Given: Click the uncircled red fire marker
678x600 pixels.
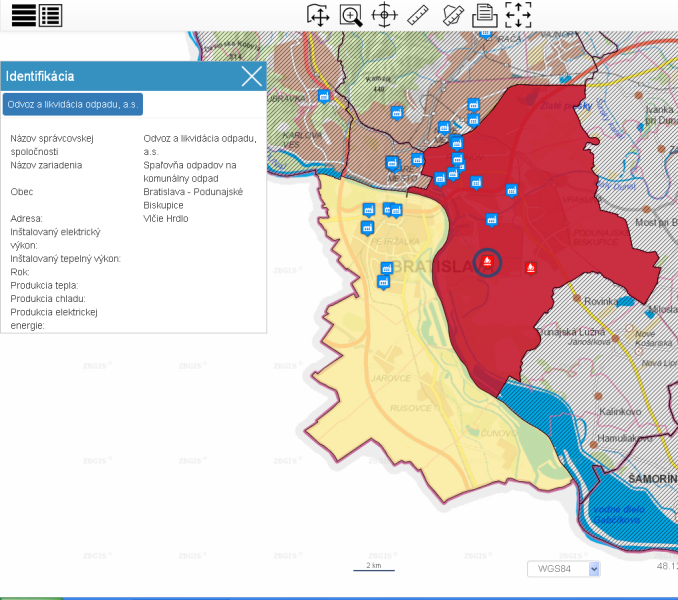Looking at the screenshot, I should tap(531, 267).
